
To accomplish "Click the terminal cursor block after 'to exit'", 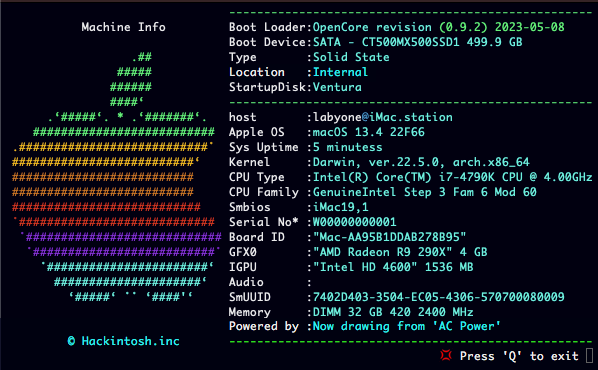I will [590, 356].
